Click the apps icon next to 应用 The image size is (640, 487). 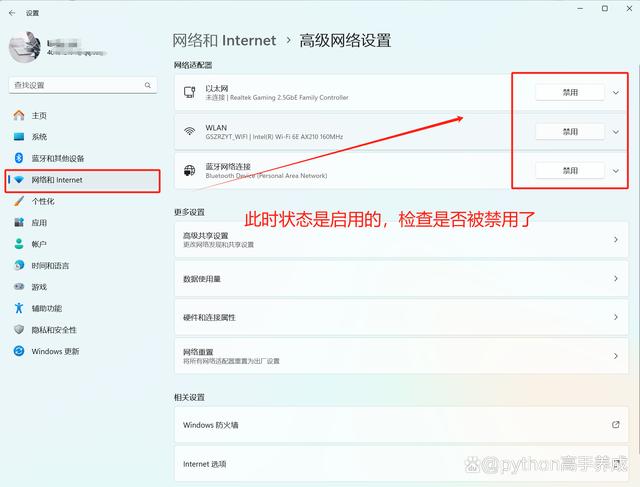[19, 222]
